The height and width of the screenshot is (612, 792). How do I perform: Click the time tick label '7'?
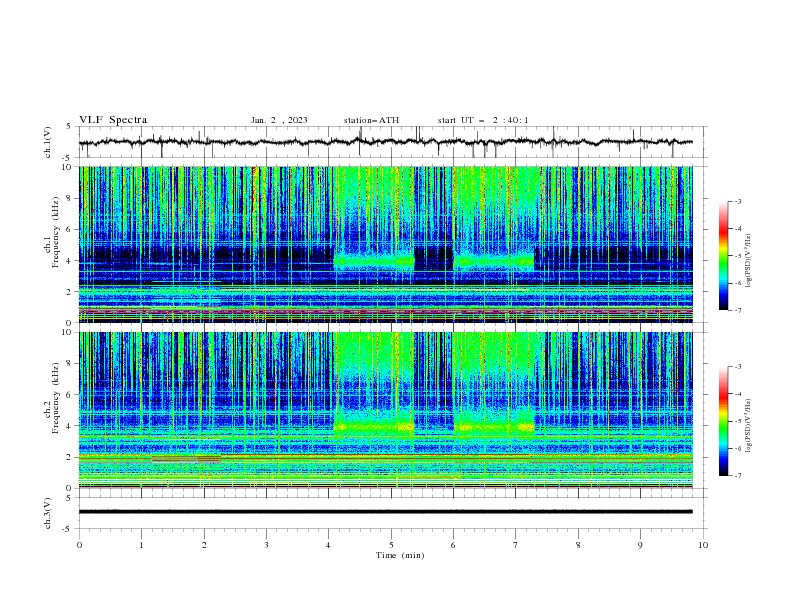point(516,545)
